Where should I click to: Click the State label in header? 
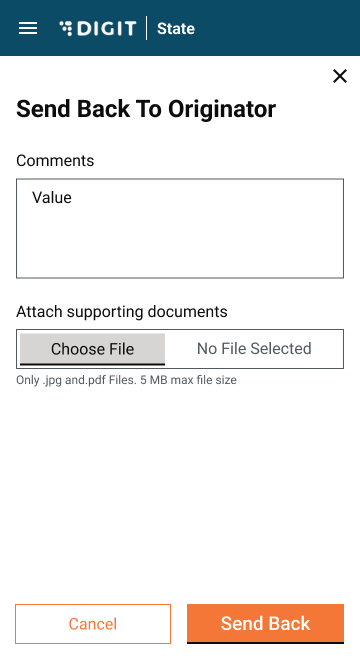click(176, 29)
